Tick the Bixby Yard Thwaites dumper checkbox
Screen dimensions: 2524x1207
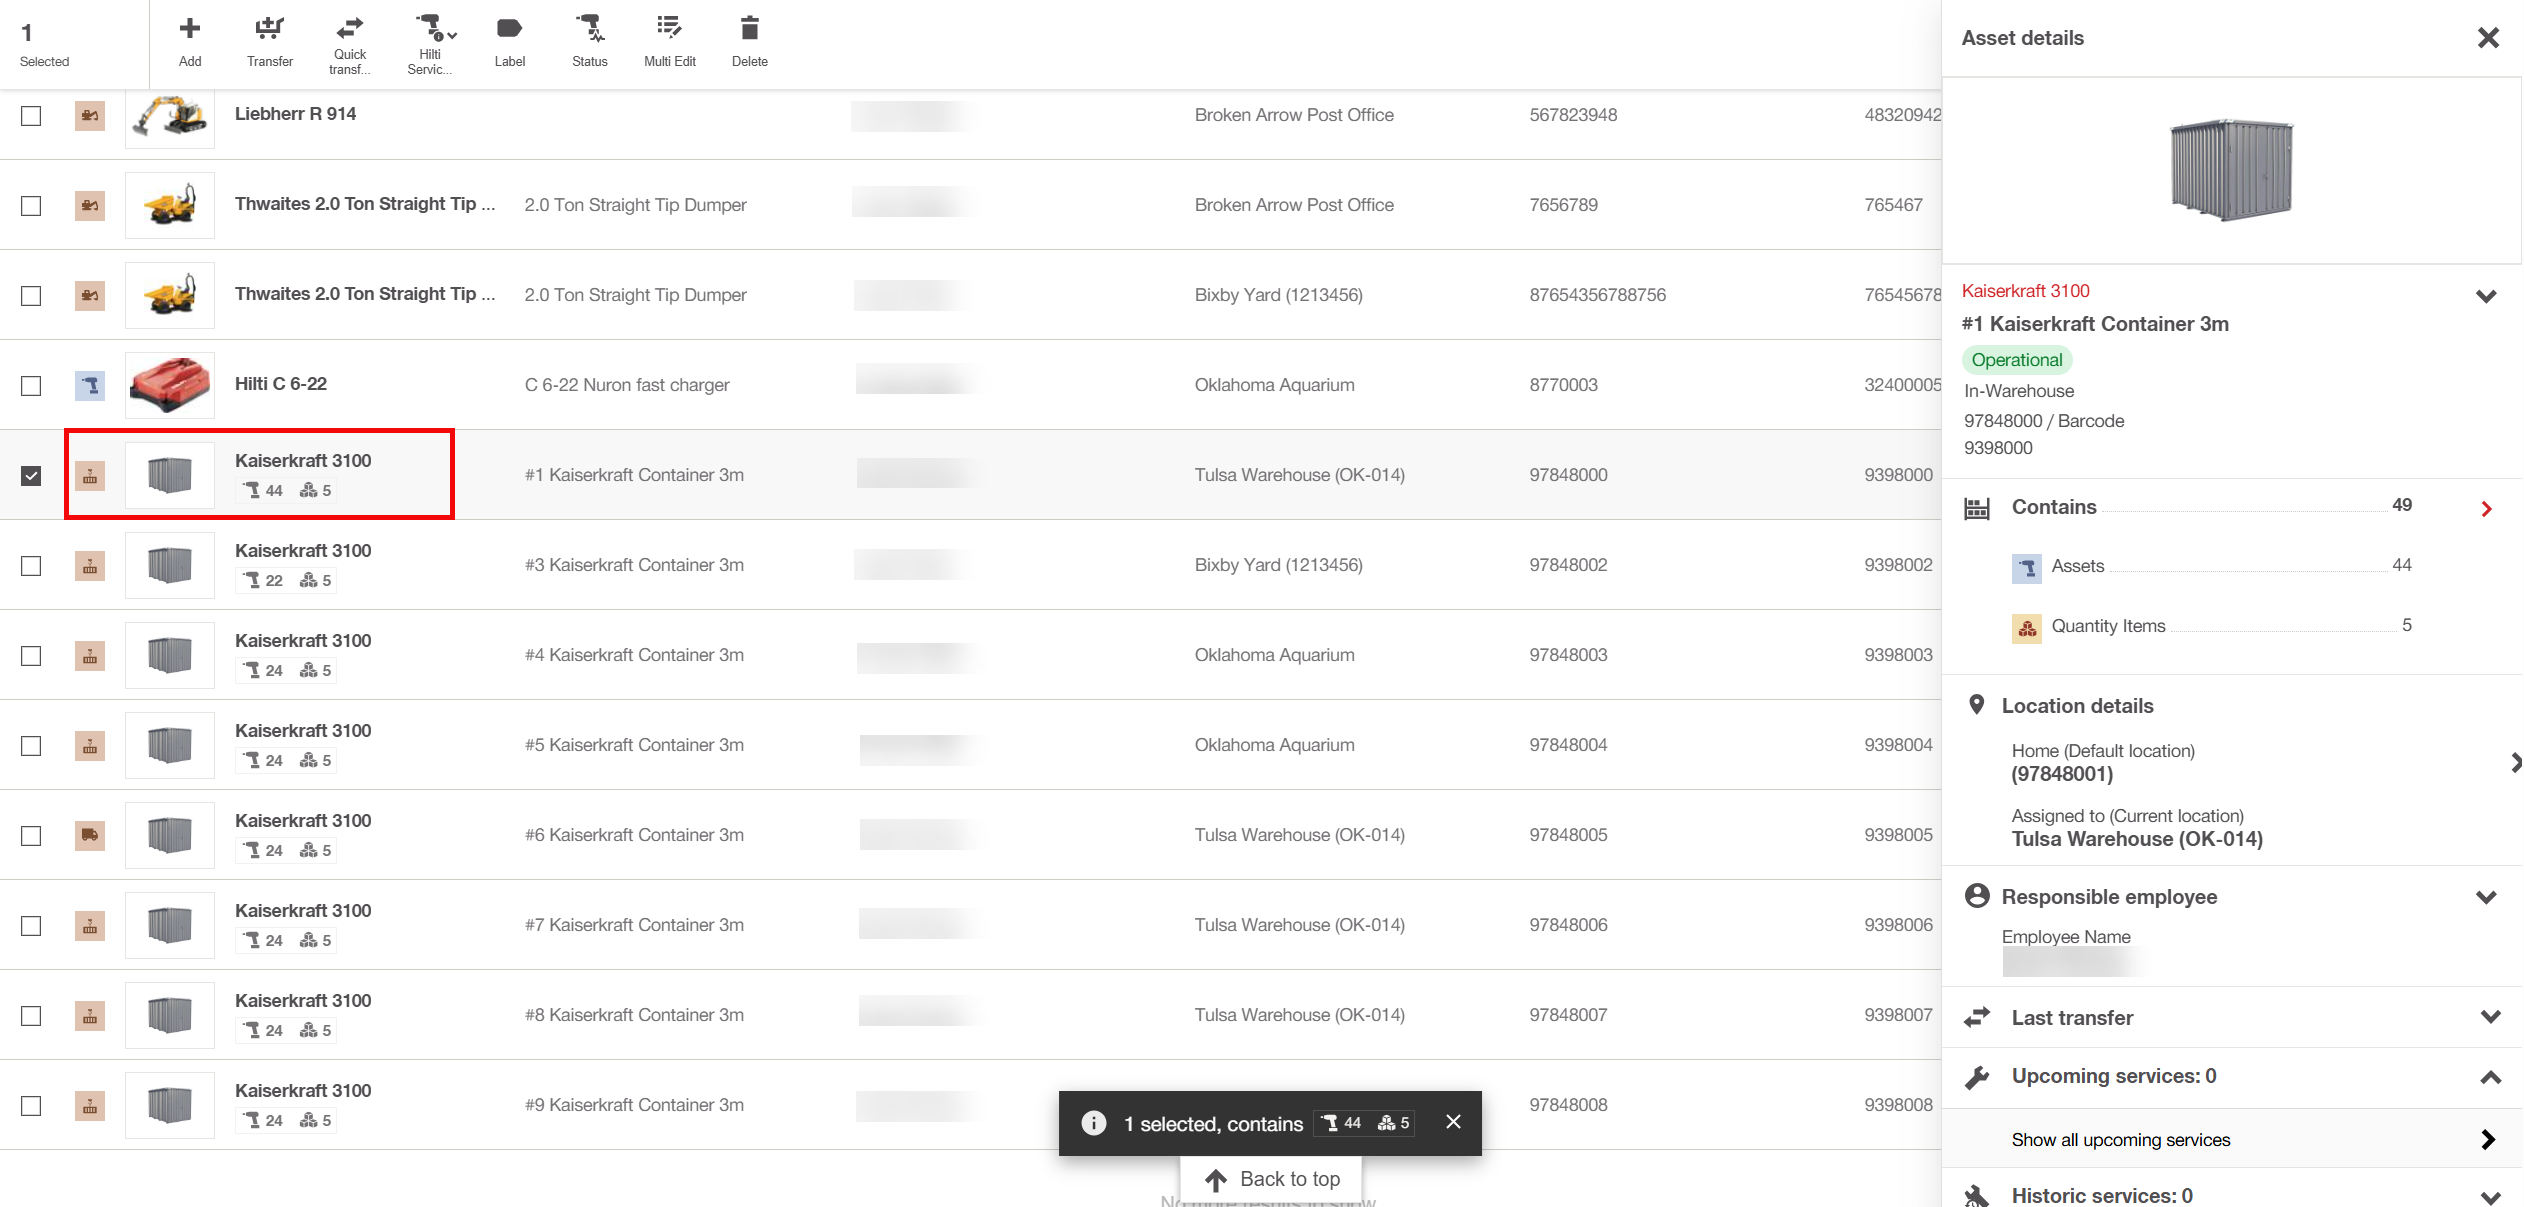tap(31, 296)
